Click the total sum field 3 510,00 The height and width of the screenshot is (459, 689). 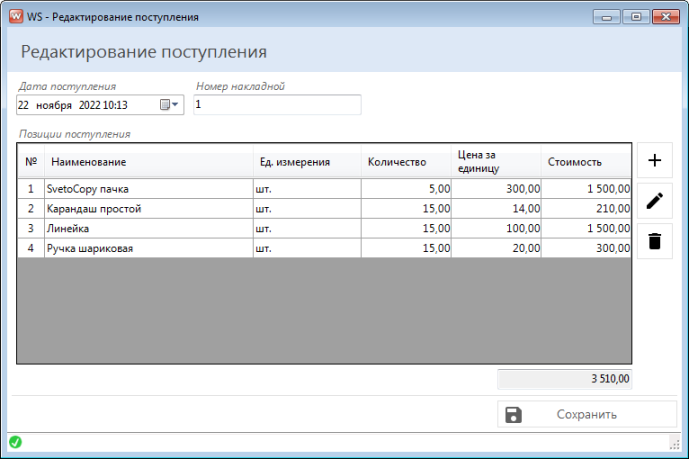565,379
